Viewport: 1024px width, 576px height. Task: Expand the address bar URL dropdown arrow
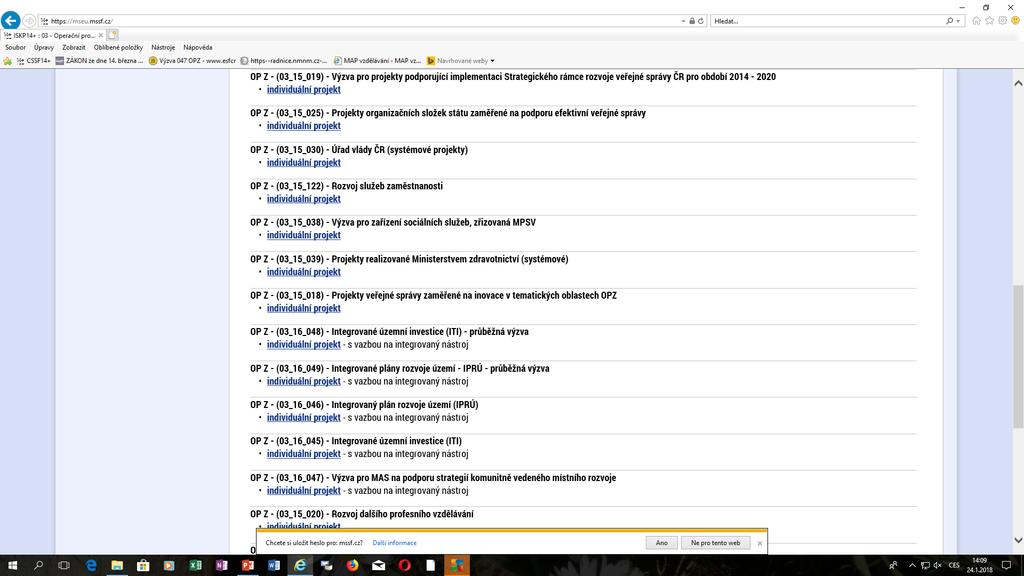[x=683, y=21]
